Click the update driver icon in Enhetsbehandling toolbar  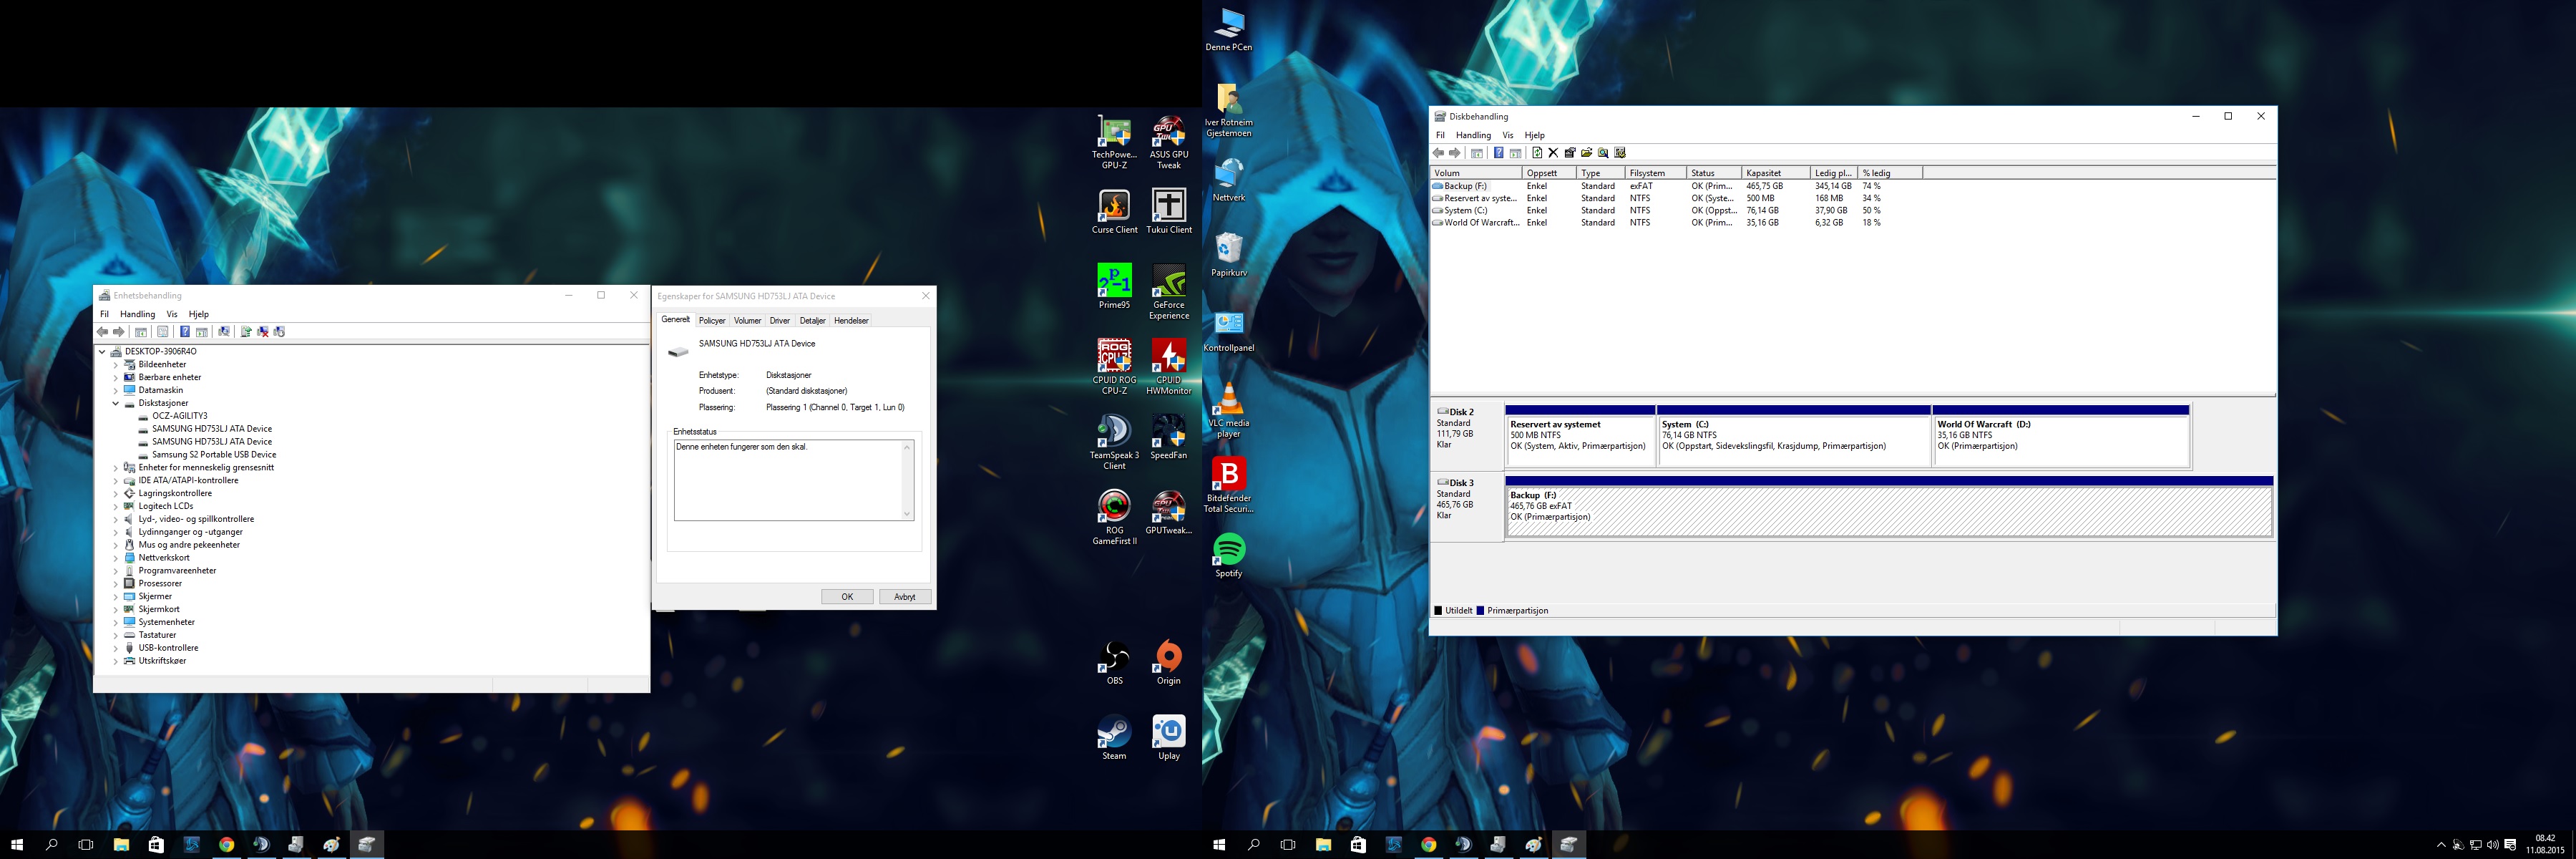(x=246, y=332)
